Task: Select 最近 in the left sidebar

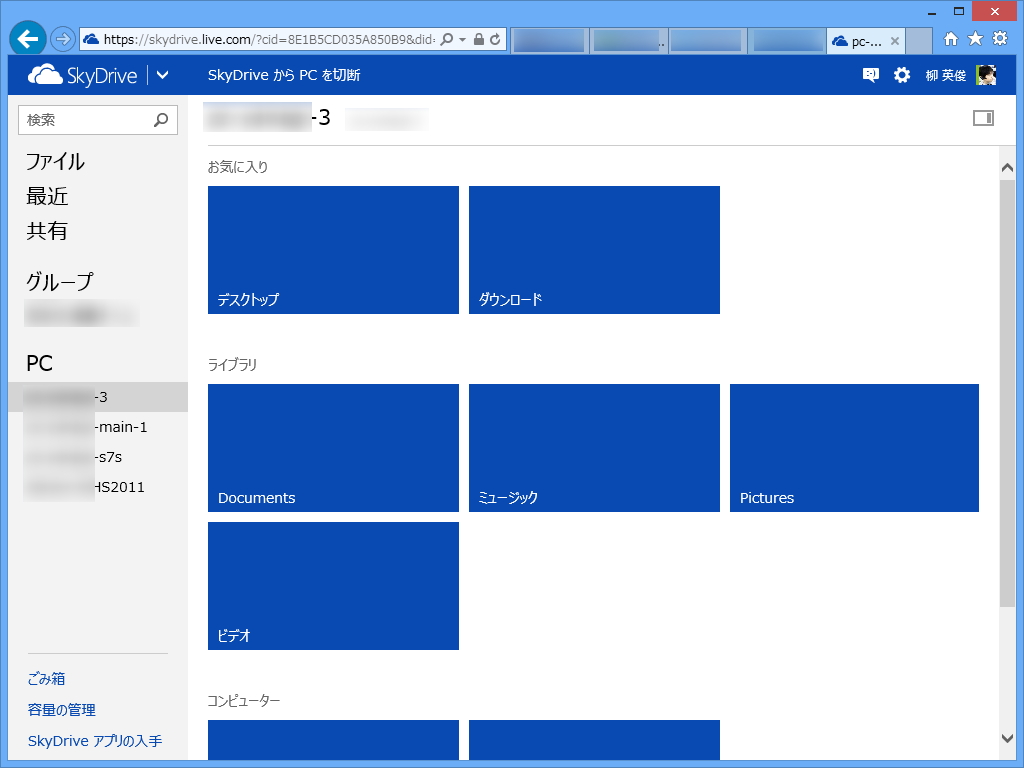Action: (46, 196)
